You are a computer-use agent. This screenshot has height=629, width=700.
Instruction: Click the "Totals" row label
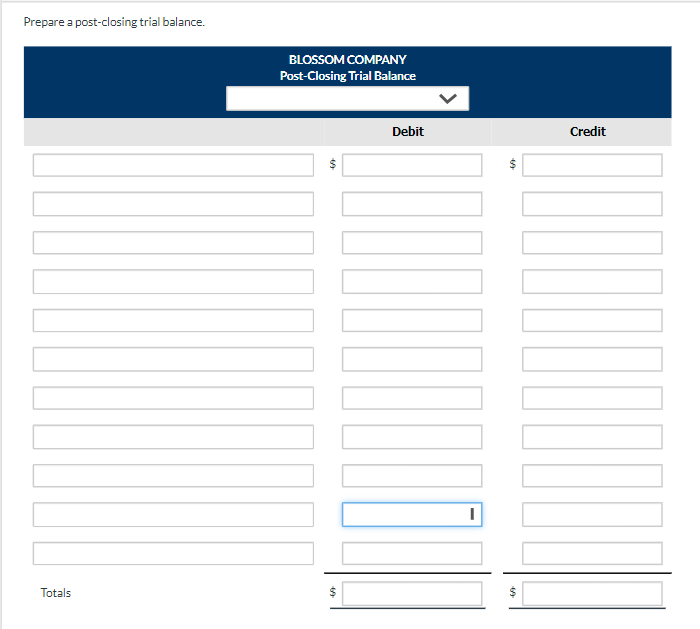(x=56, y=593)
